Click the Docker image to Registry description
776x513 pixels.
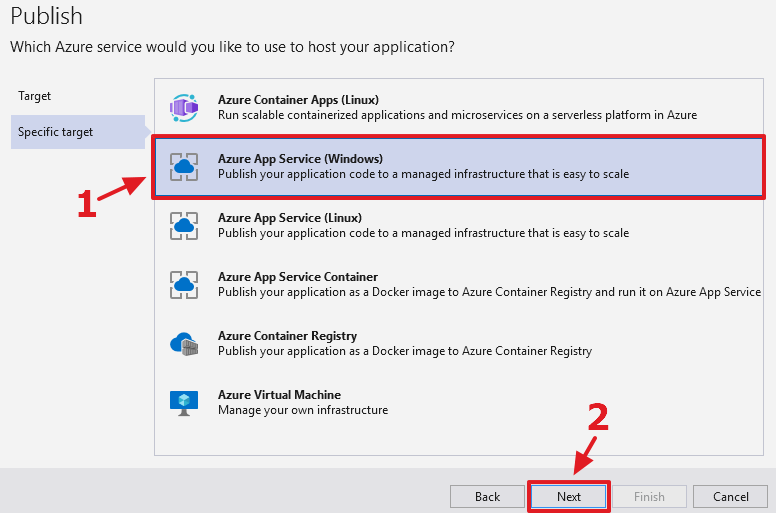[x=405, y=351]
